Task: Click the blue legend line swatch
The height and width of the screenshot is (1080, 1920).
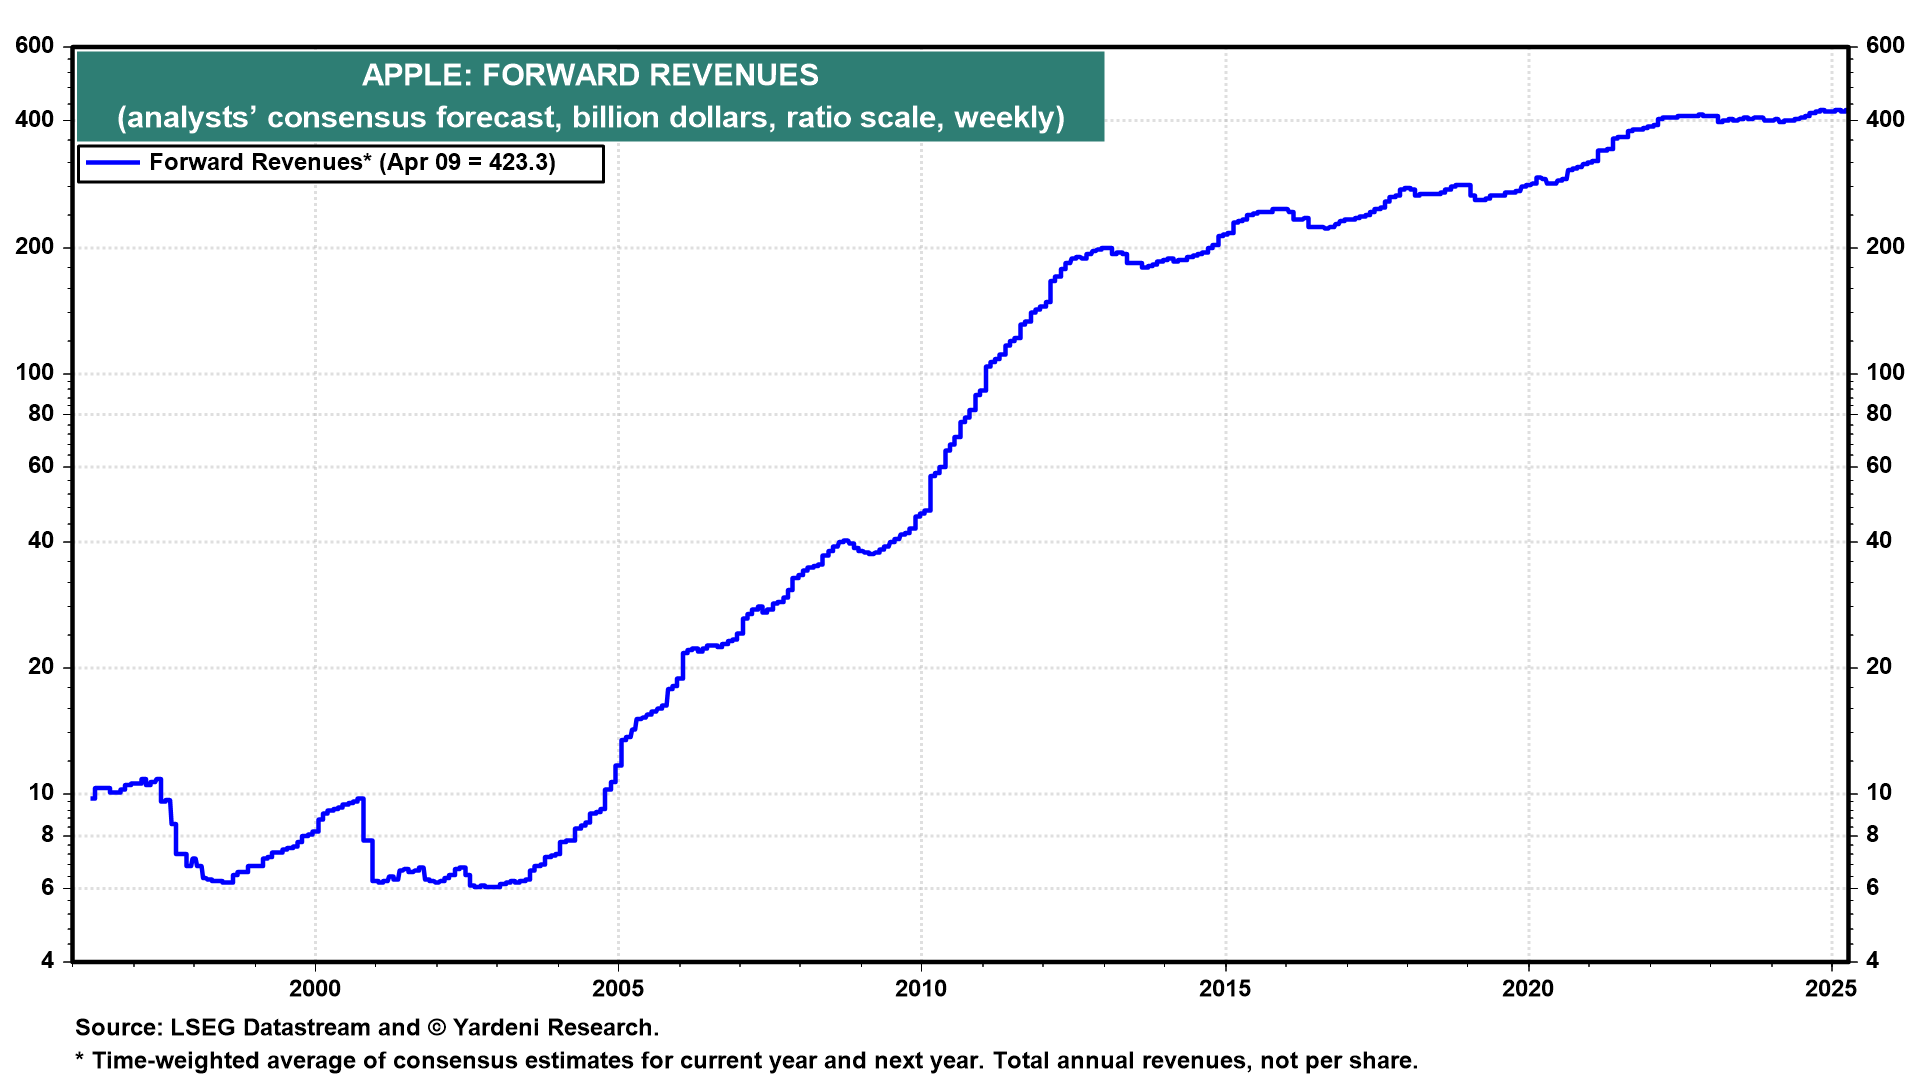Action: click(x=112, y=163)
